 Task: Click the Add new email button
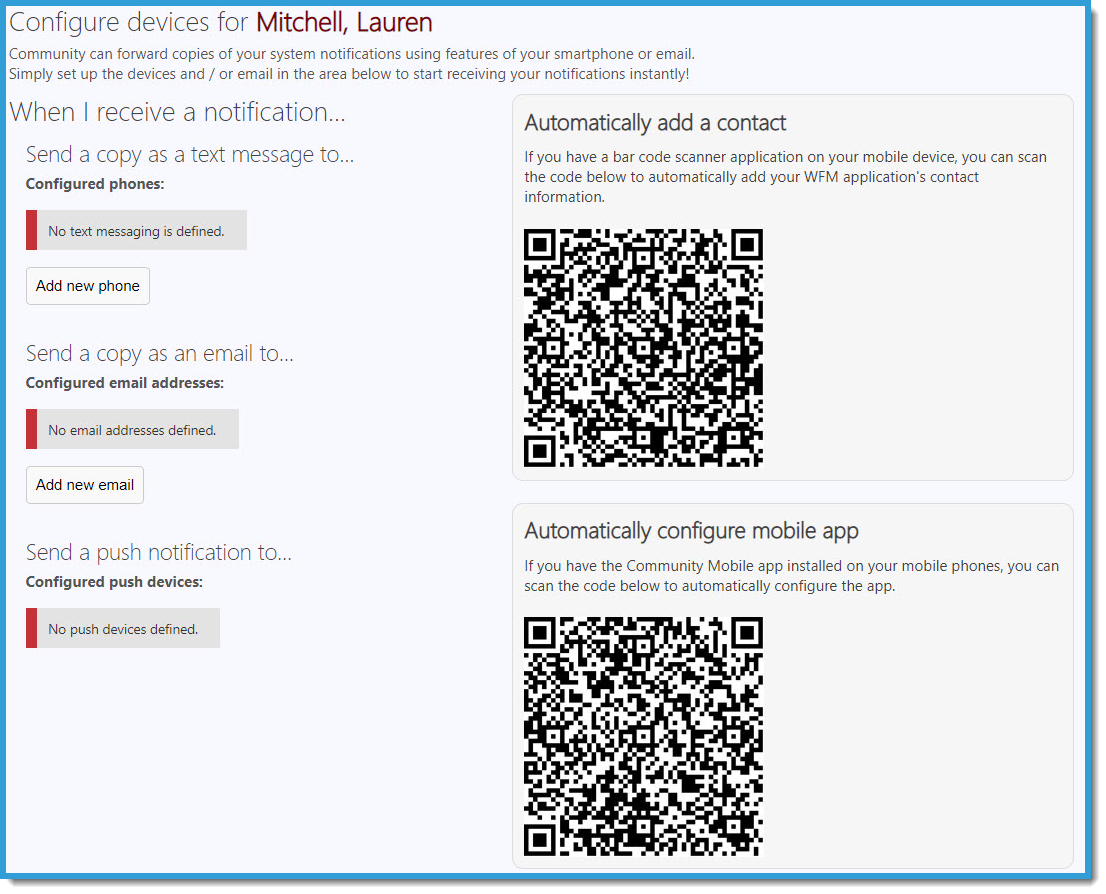(85, 485)
